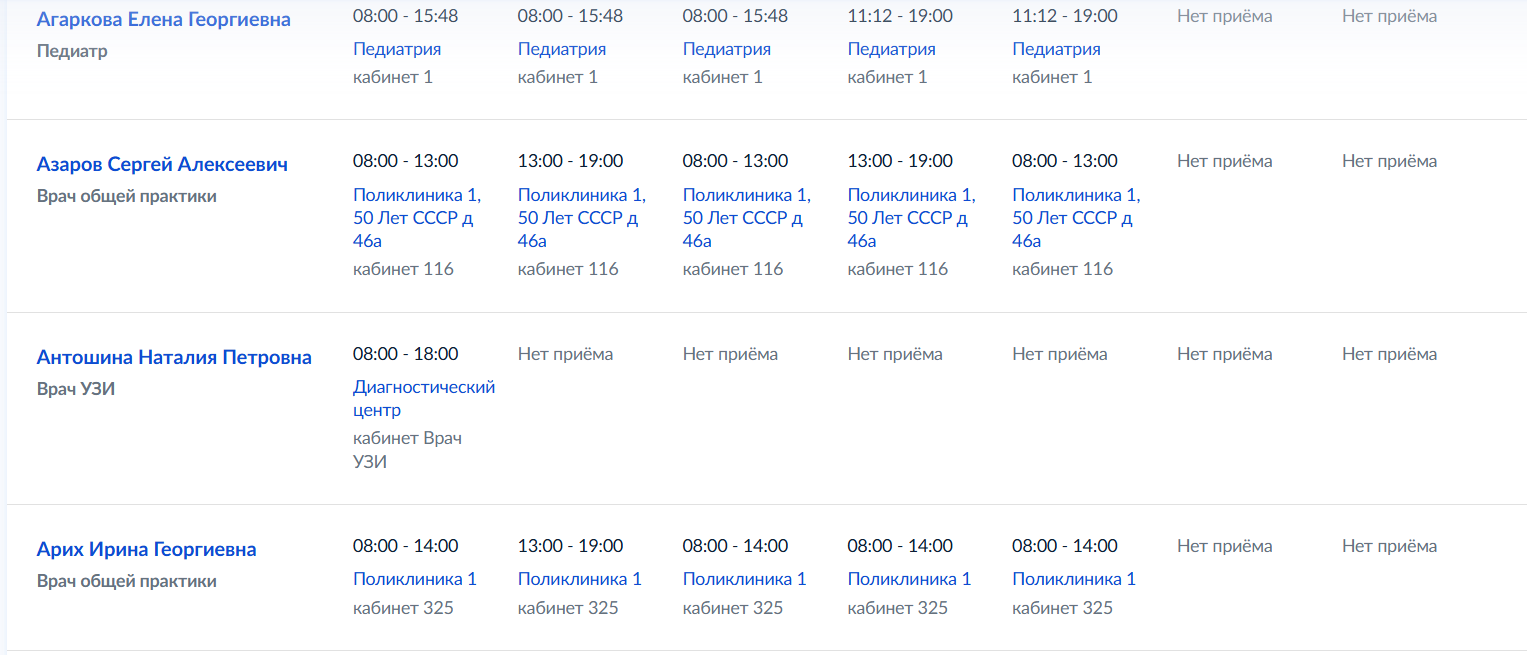
Task: Open Азаров's last Поликлиника 1, 50 Лет СССР link
Action: 1076,218
